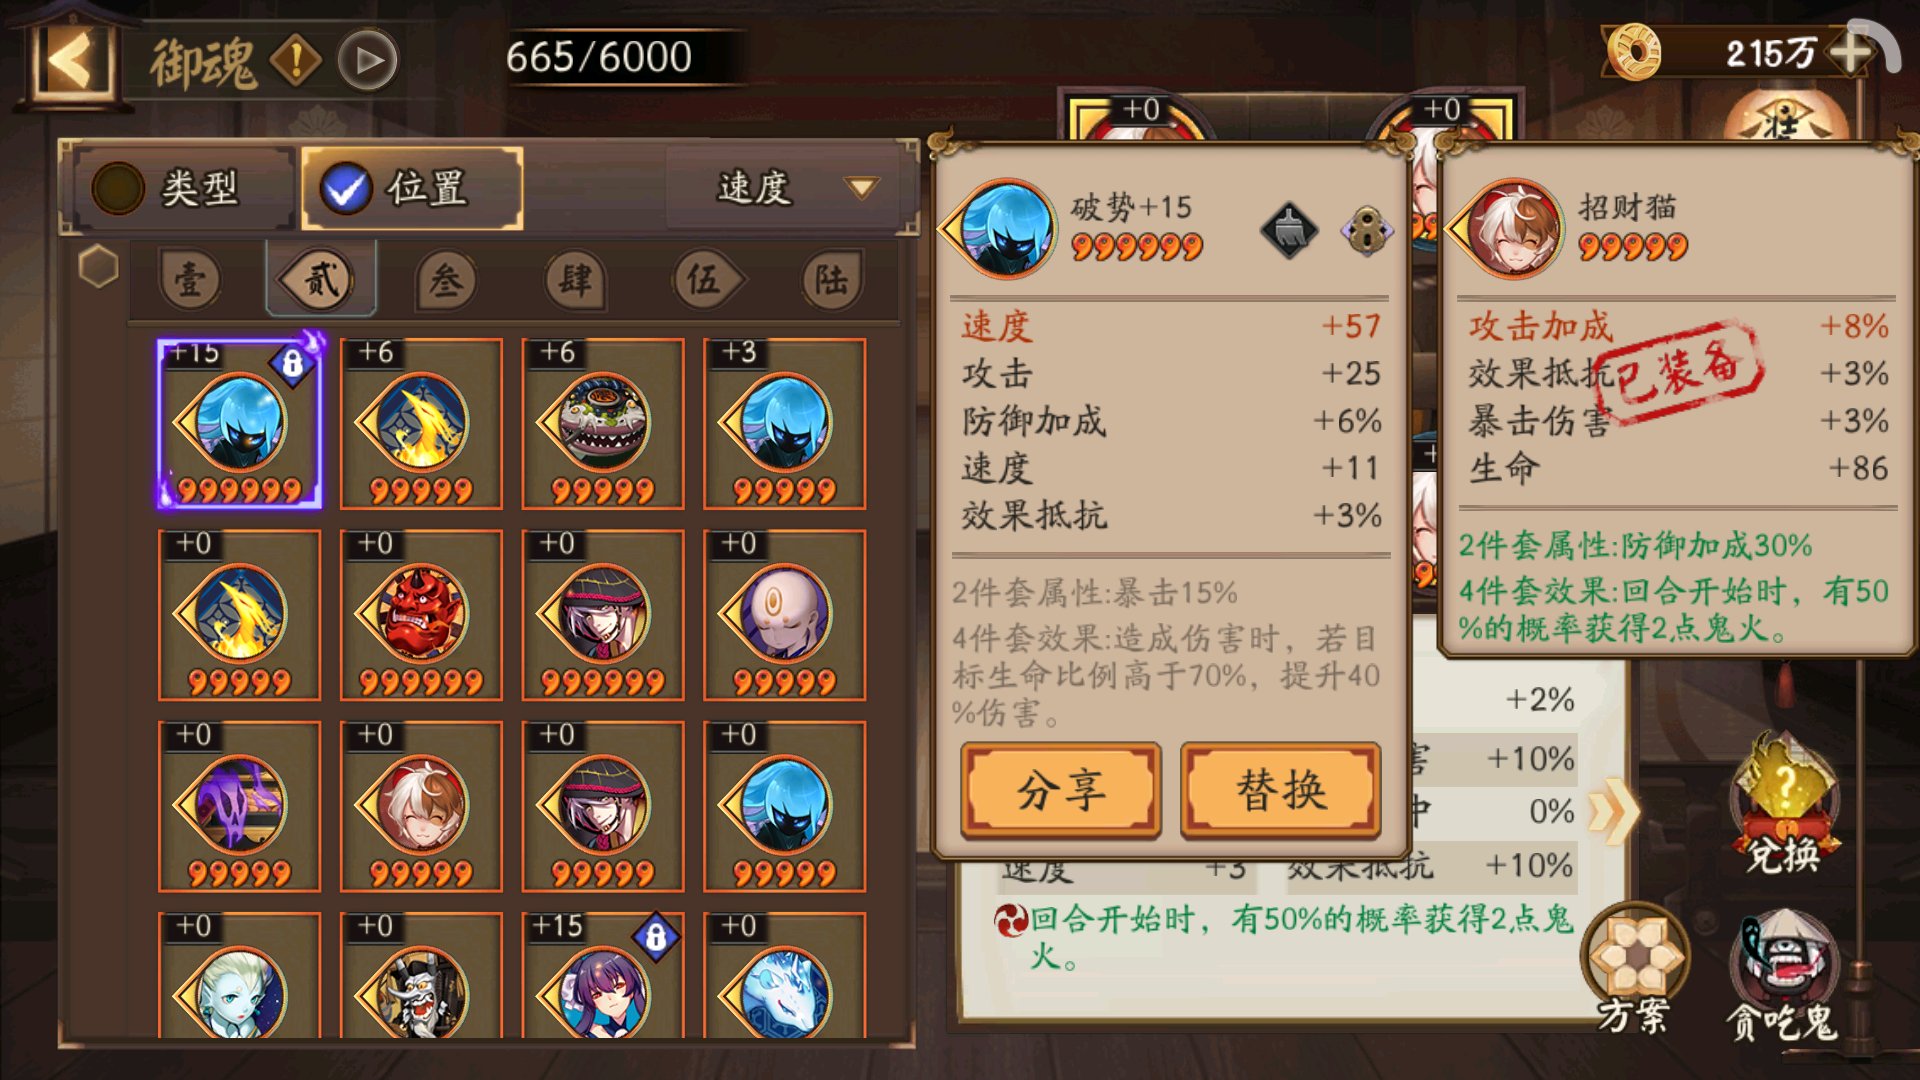This screenshot has width=1920, height=1080.
Task: Toggle the lock icon in 破势 panel
Action: click(1367, 231)
